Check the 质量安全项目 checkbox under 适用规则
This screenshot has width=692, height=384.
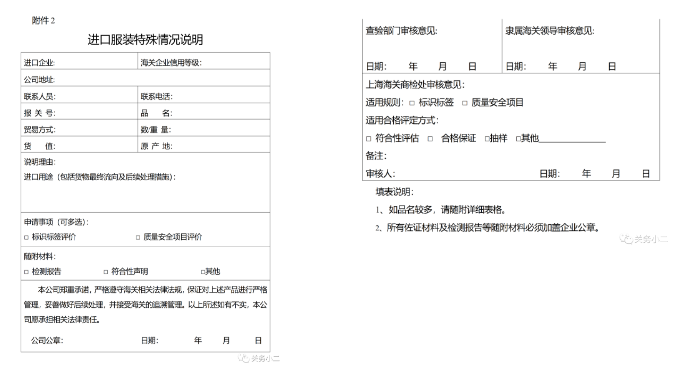click(464, 103)
